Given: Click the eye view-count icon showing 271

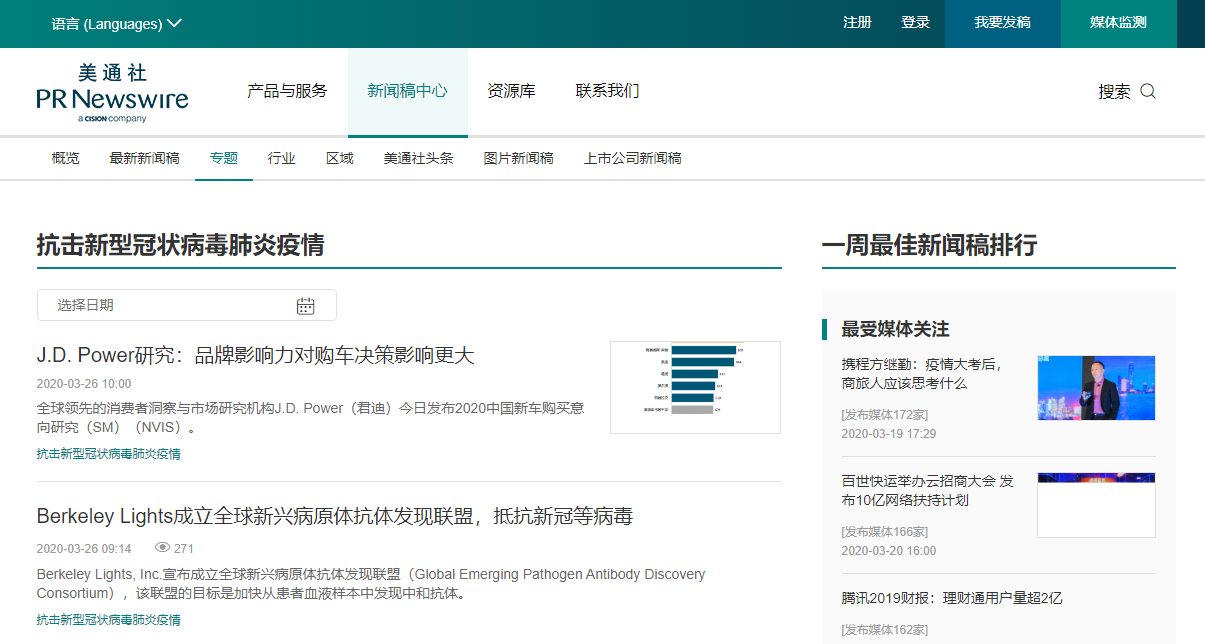Looking at the screenshot, I should pos(163,548).
